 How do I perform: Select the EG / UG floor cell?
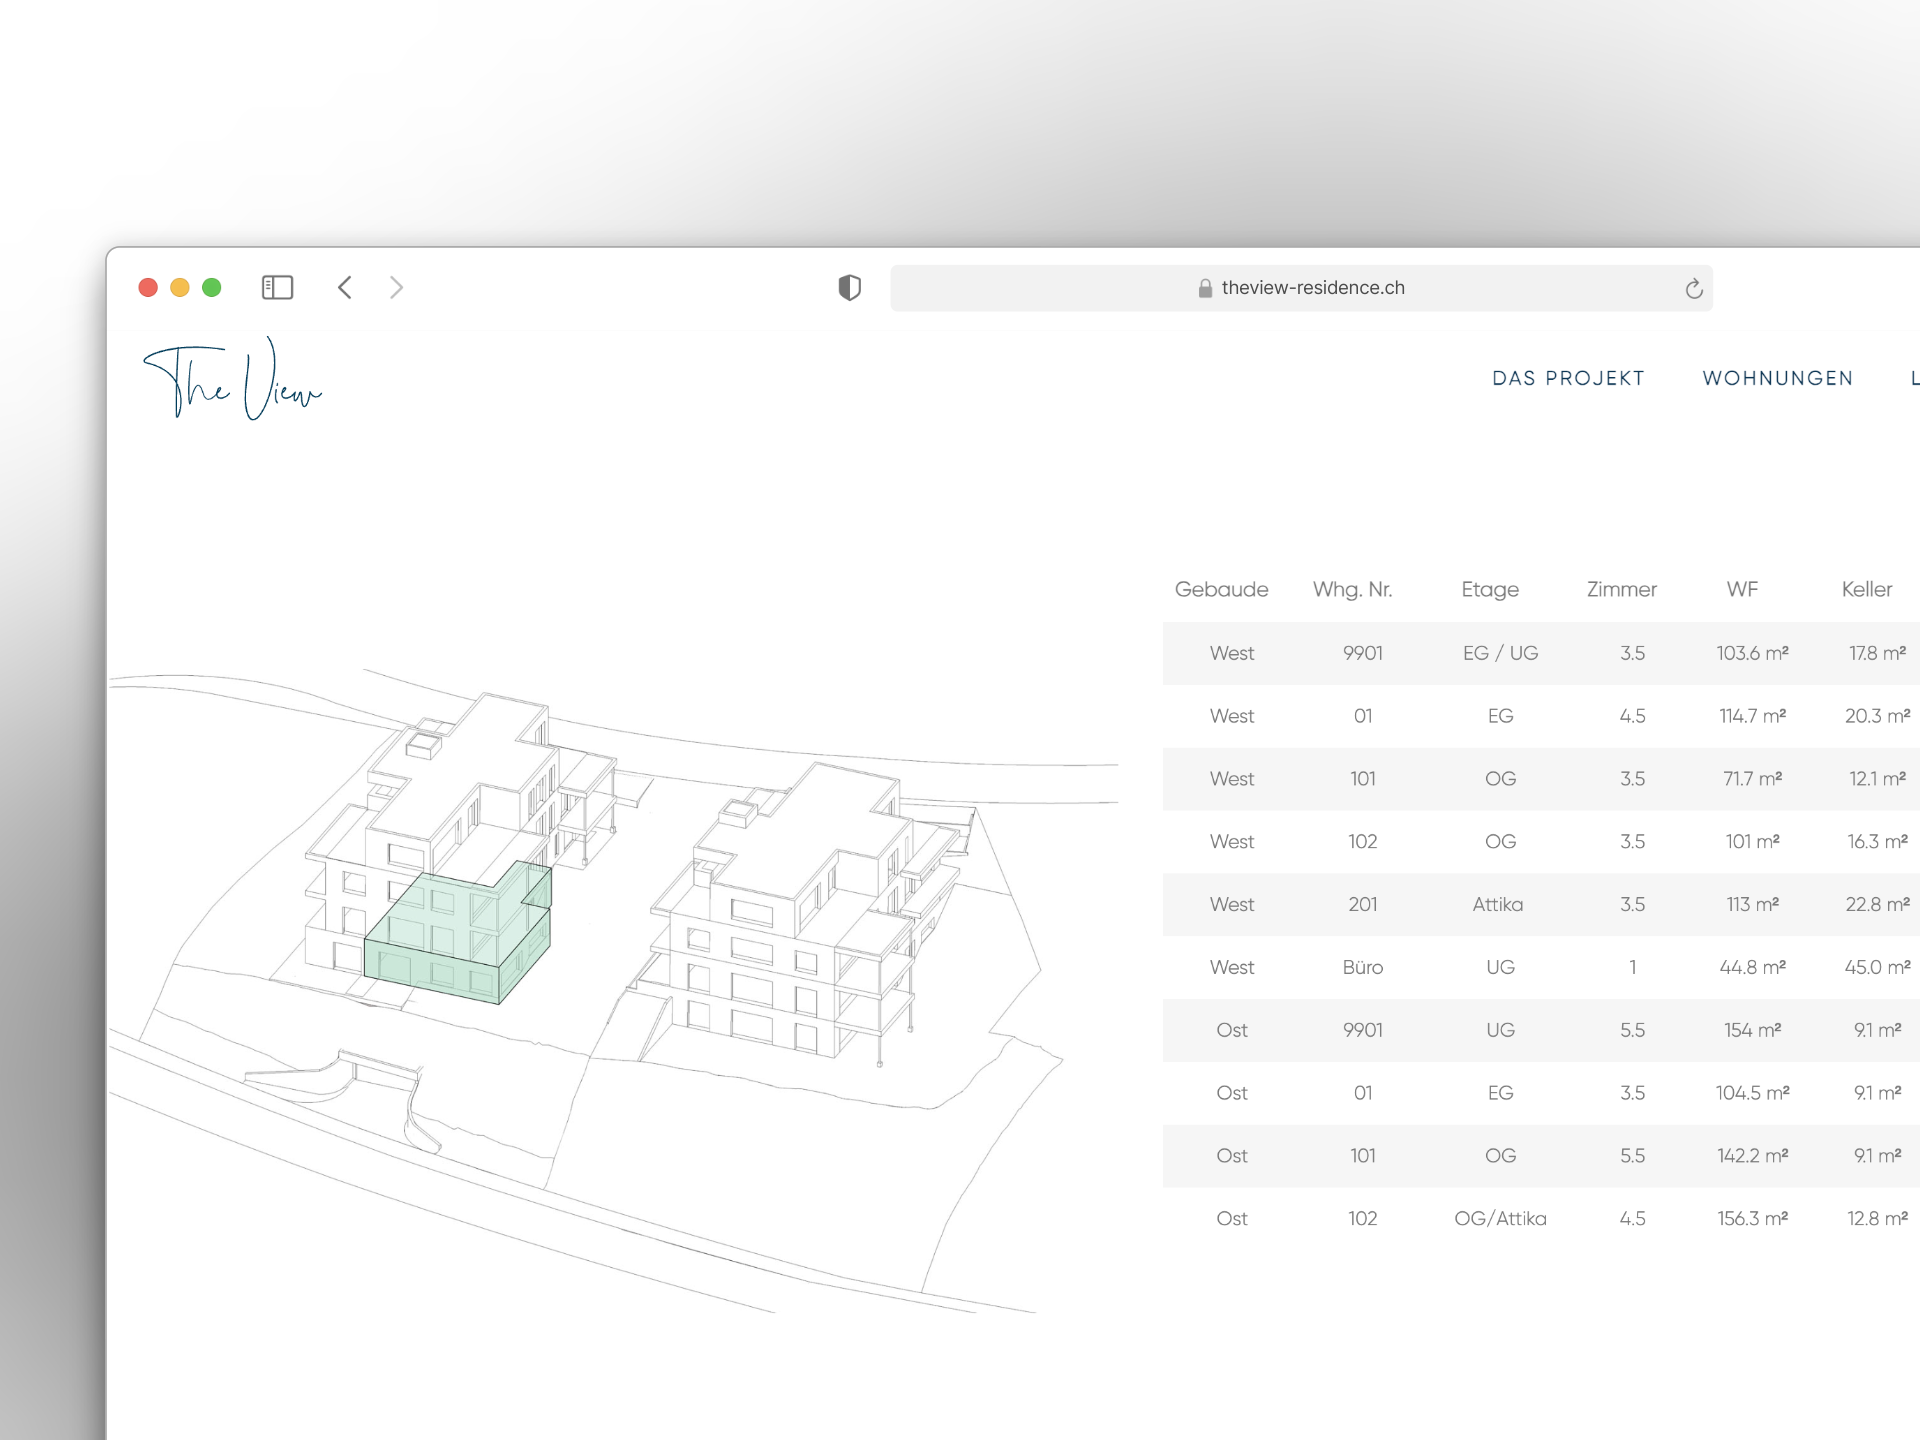[1500, 653]
